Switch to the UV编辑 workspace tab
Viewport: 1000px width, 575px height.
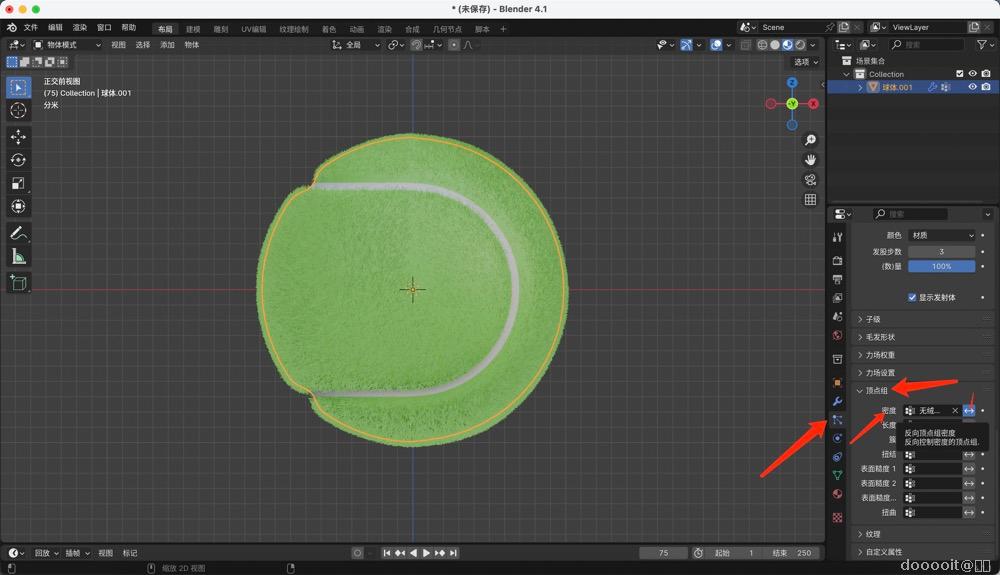[253, 29]
